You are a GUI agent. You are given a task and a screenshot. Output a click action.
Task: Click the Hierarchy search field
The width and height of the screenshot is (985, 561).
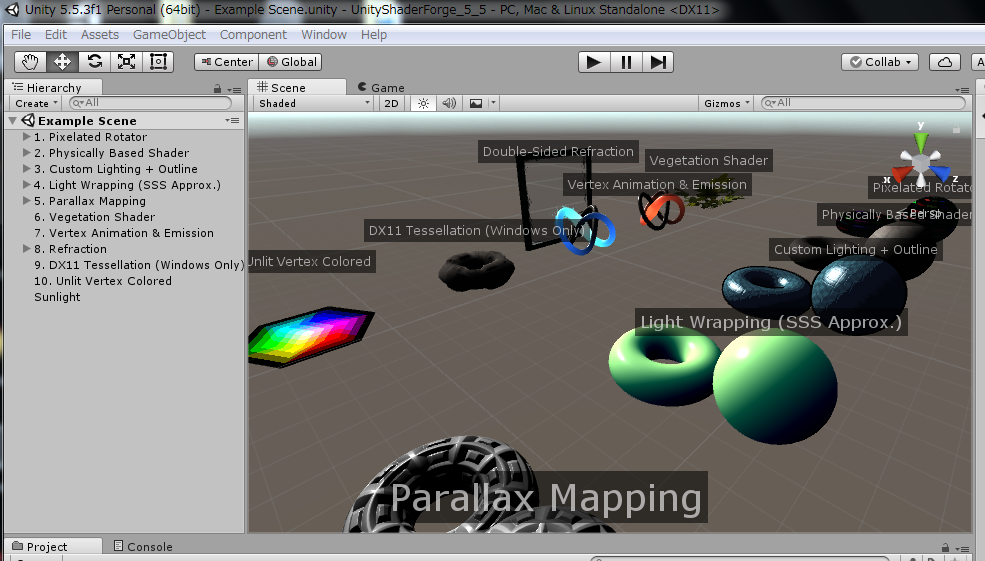point(150,102)
